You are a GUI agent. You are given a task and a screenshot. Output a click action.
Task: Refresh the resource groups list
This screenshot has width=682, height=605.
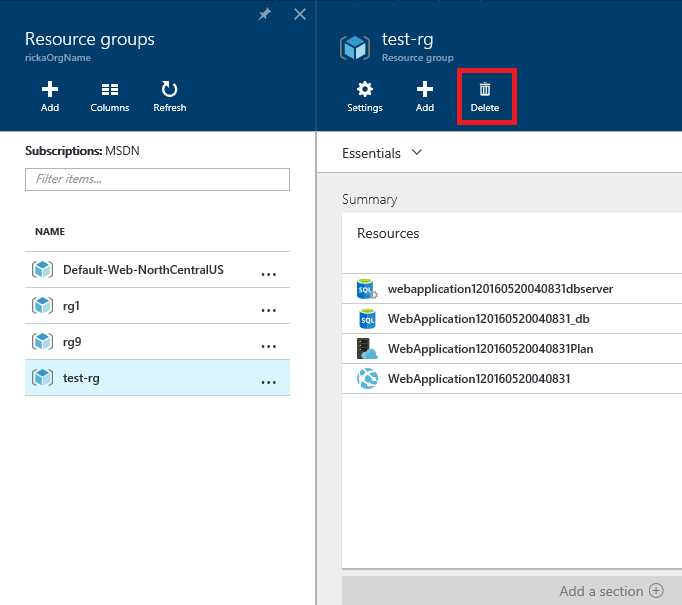(170, 97)
